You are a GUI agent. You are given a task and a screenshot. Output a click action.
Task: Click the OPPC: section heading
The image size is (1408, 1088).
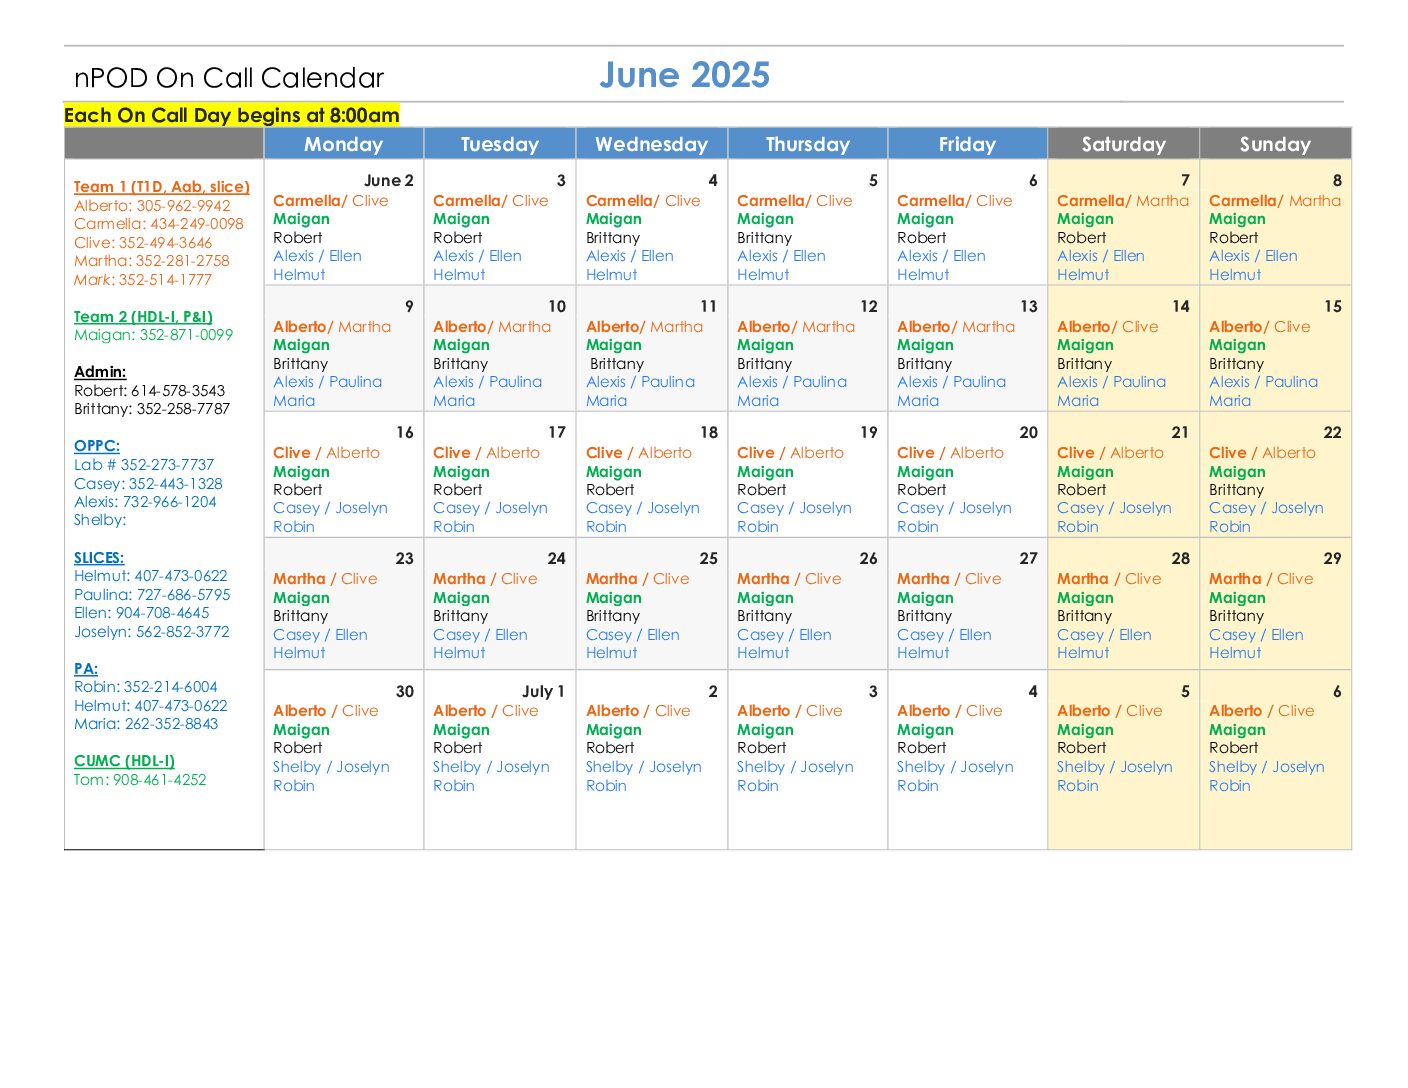(x=97, y=446)
